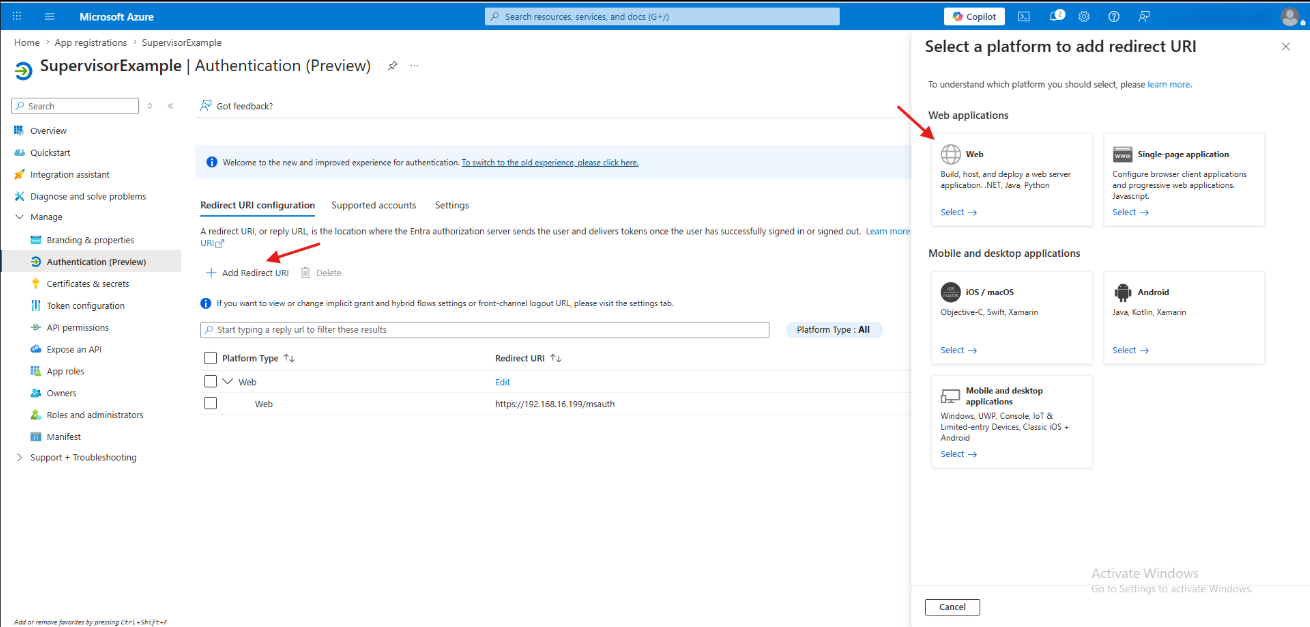Go to Home breadcrumb
The height and width of the screenshot is (627, 1310).
coord(27,43)
